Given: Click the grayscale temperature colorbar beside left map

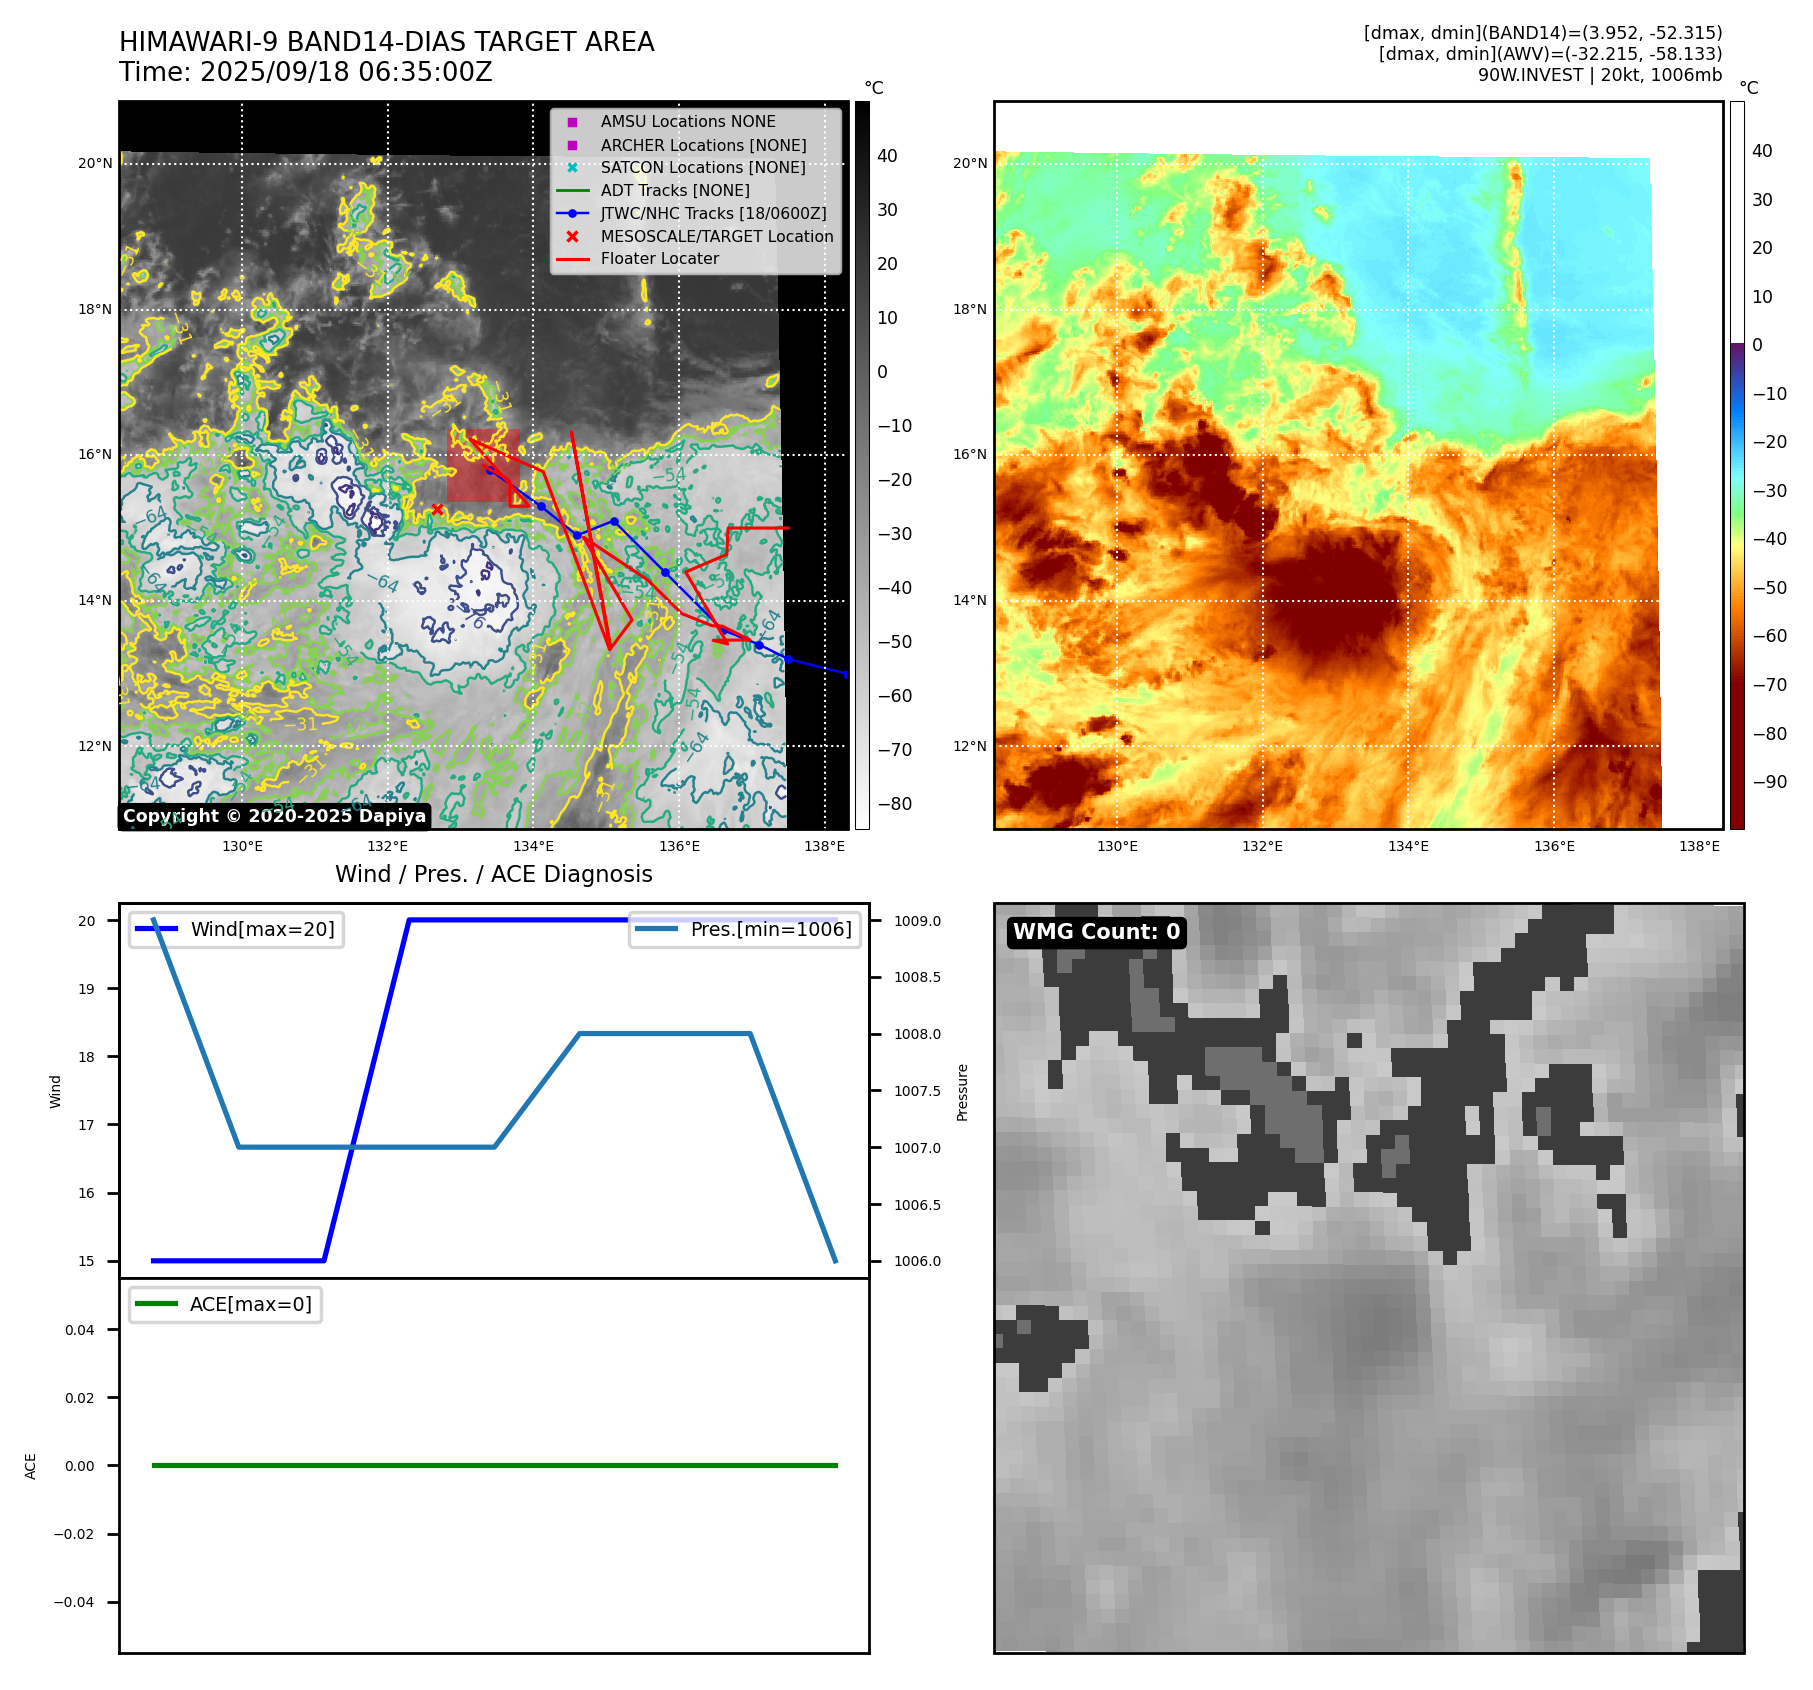Looking at the screenshot, I should (x=862, y=465).
